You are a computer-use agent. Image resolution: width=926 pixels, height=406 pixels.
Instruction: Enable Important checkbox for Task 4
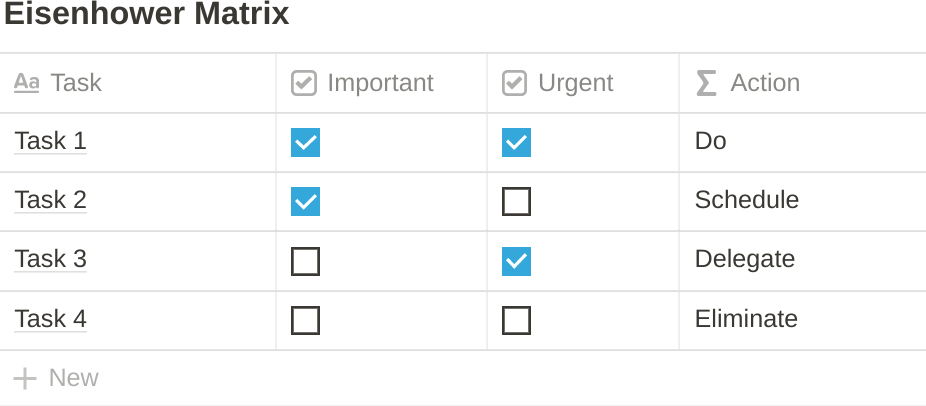(x=305, y=321)
